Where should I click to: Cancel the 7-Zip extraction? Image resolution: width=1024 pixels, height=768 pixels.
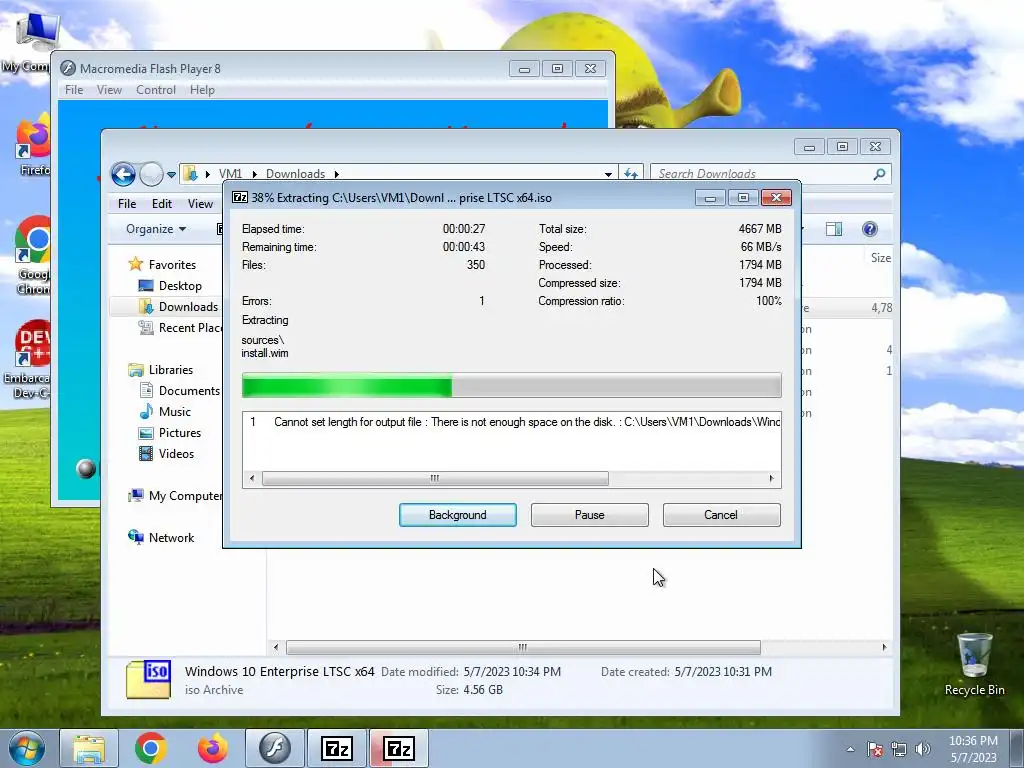pyautogui.click(x=721, y=515)
